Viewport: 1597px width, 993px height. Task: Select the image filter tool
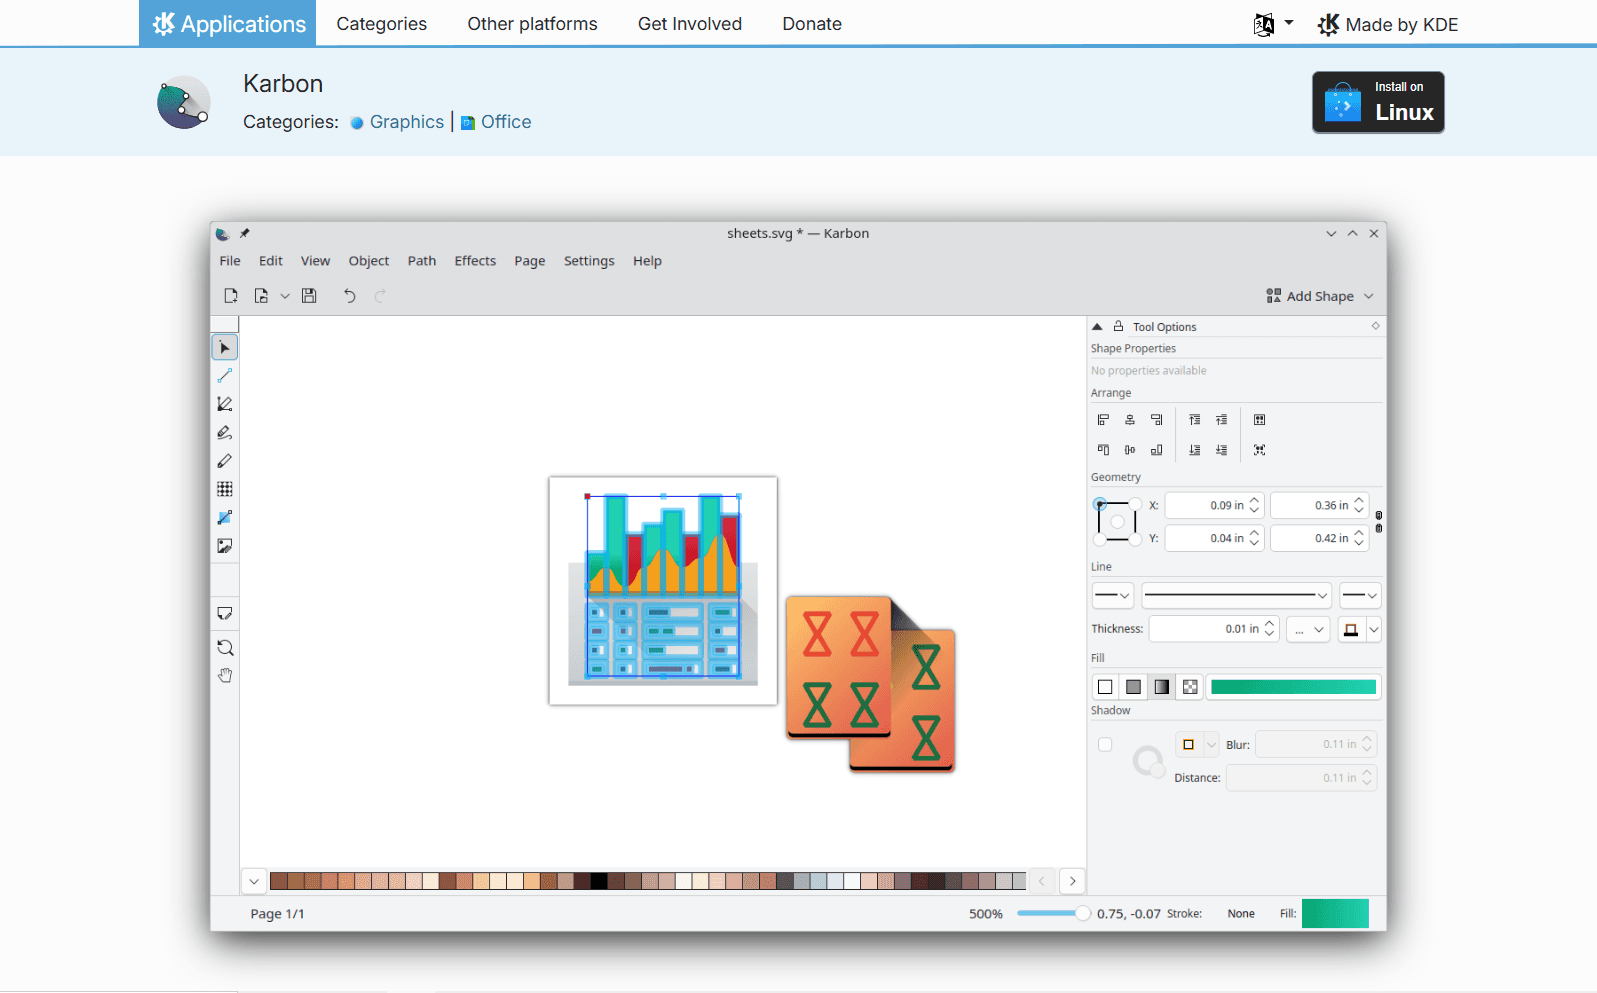[x=224, y=546]
